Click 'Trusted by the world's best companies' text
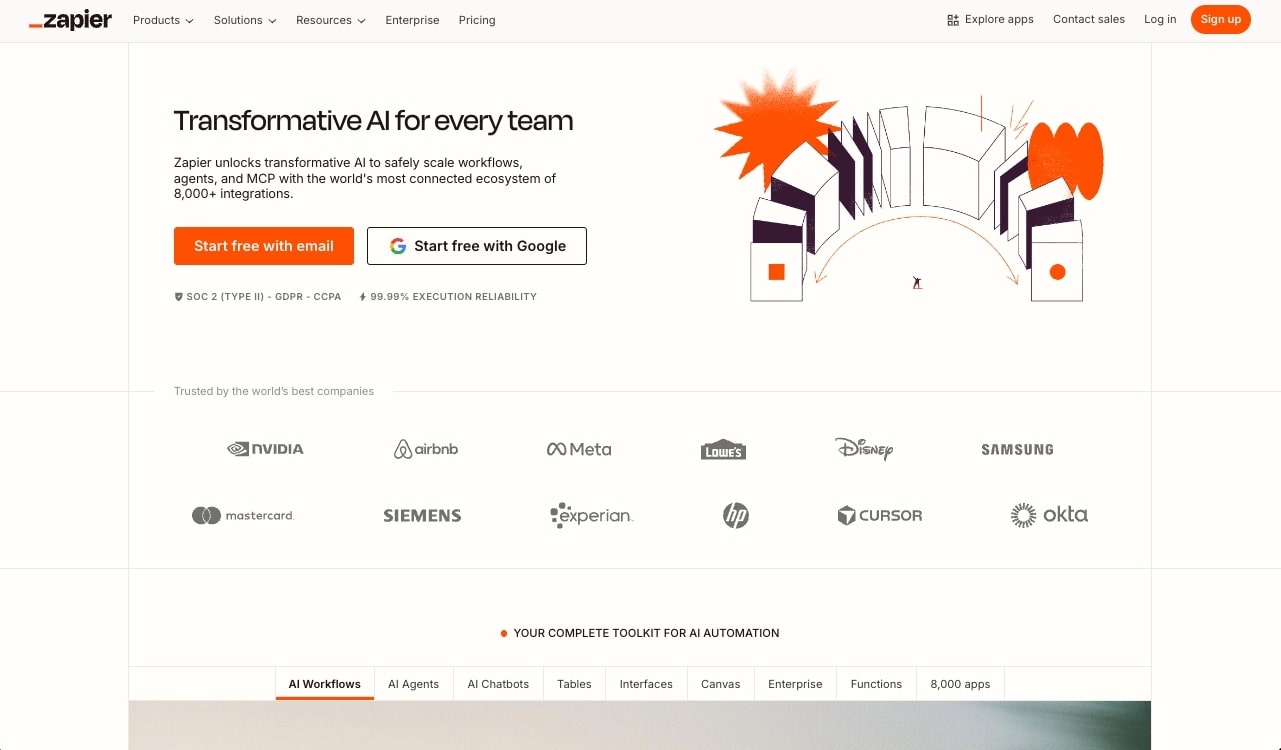The height and width of the screenshot is (750, 1281). pos(274,391)
